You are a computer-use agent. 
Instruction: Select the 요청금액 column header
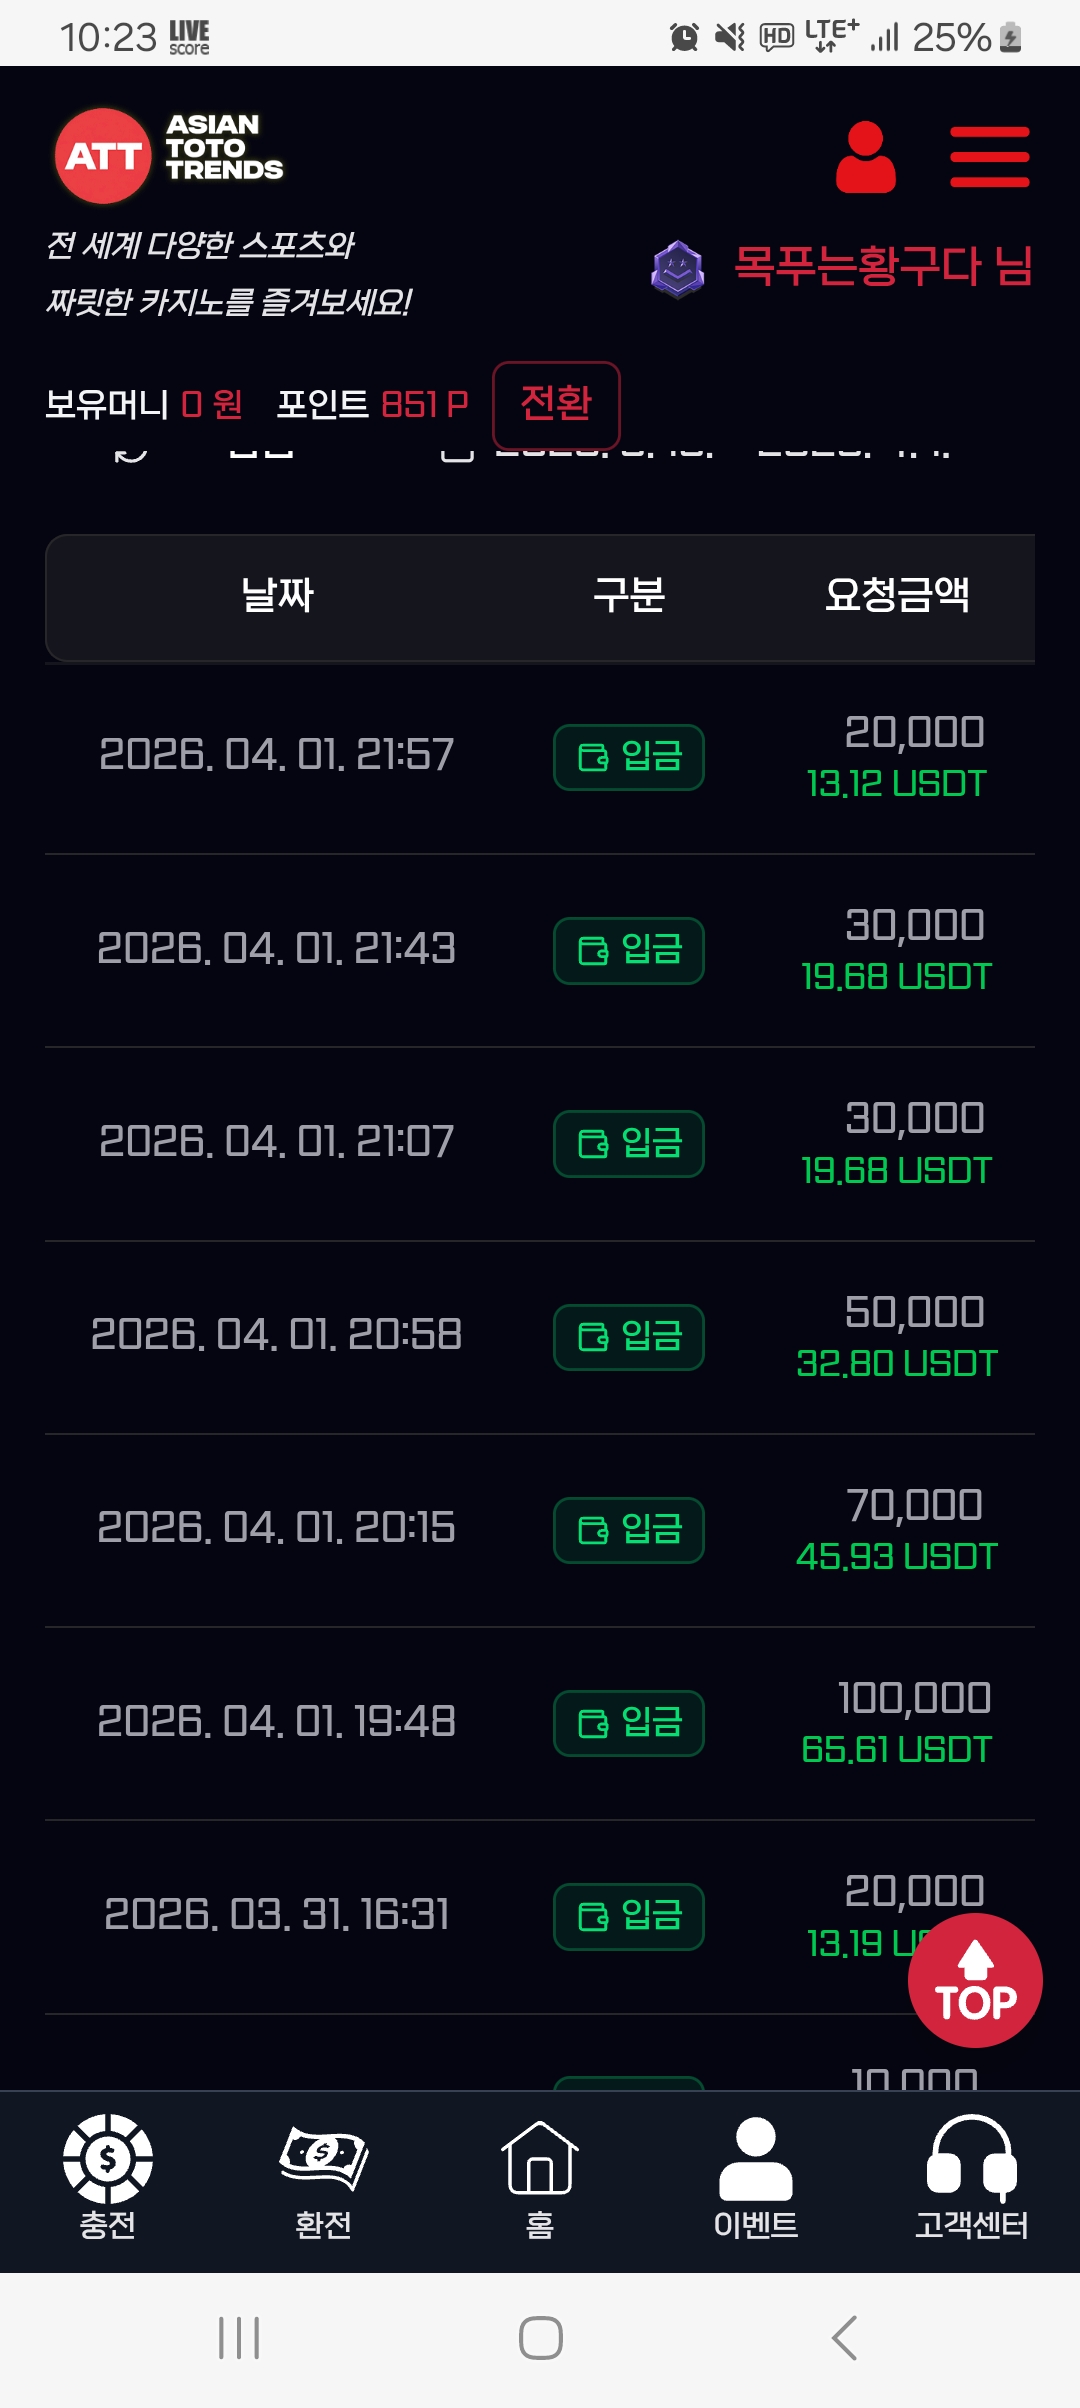[897, 596]
